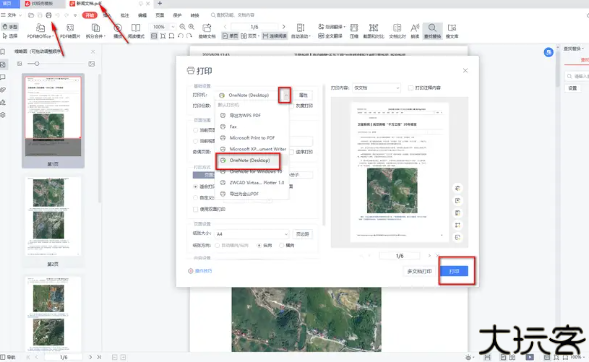
Task: Switch to the Start ribbon tab
Action: [89, 15]
